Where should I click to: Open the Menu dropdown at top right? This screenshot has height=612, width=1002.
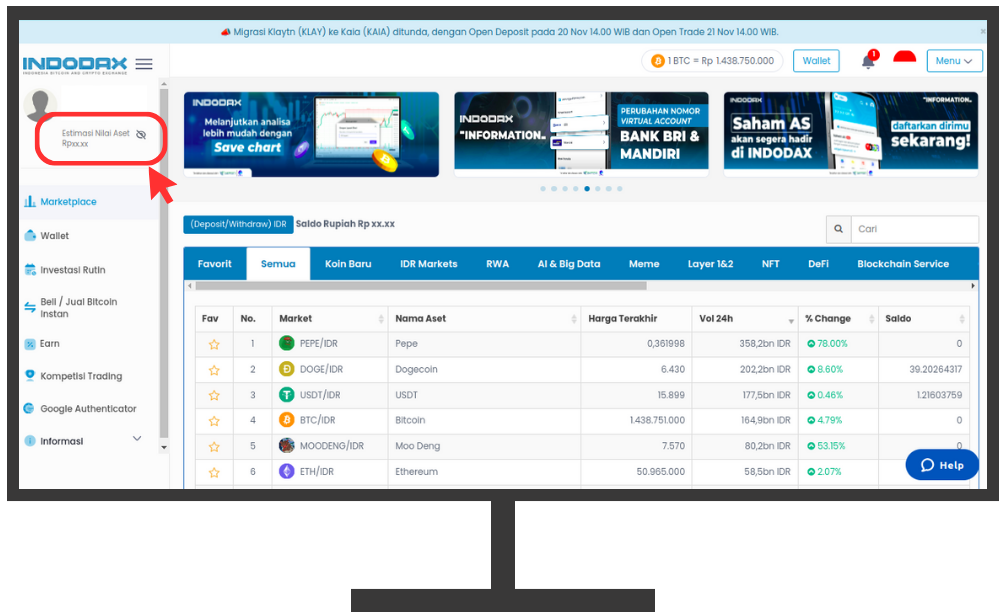click(x=954, y=61)
